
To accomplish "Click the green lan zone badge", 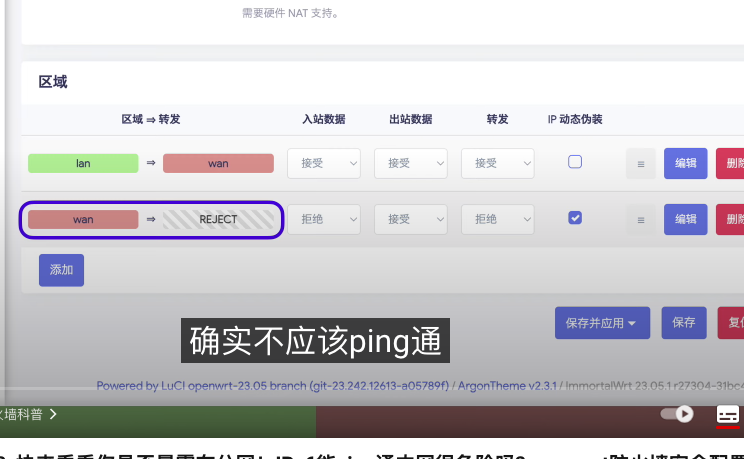I will pos(83,163).
